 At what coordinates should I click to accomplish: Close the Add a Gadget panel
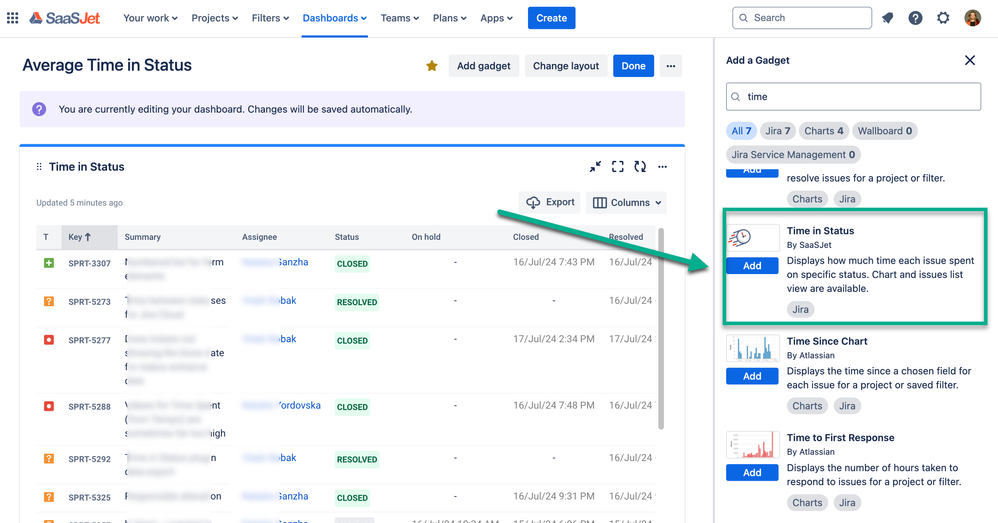coord(969,60)
